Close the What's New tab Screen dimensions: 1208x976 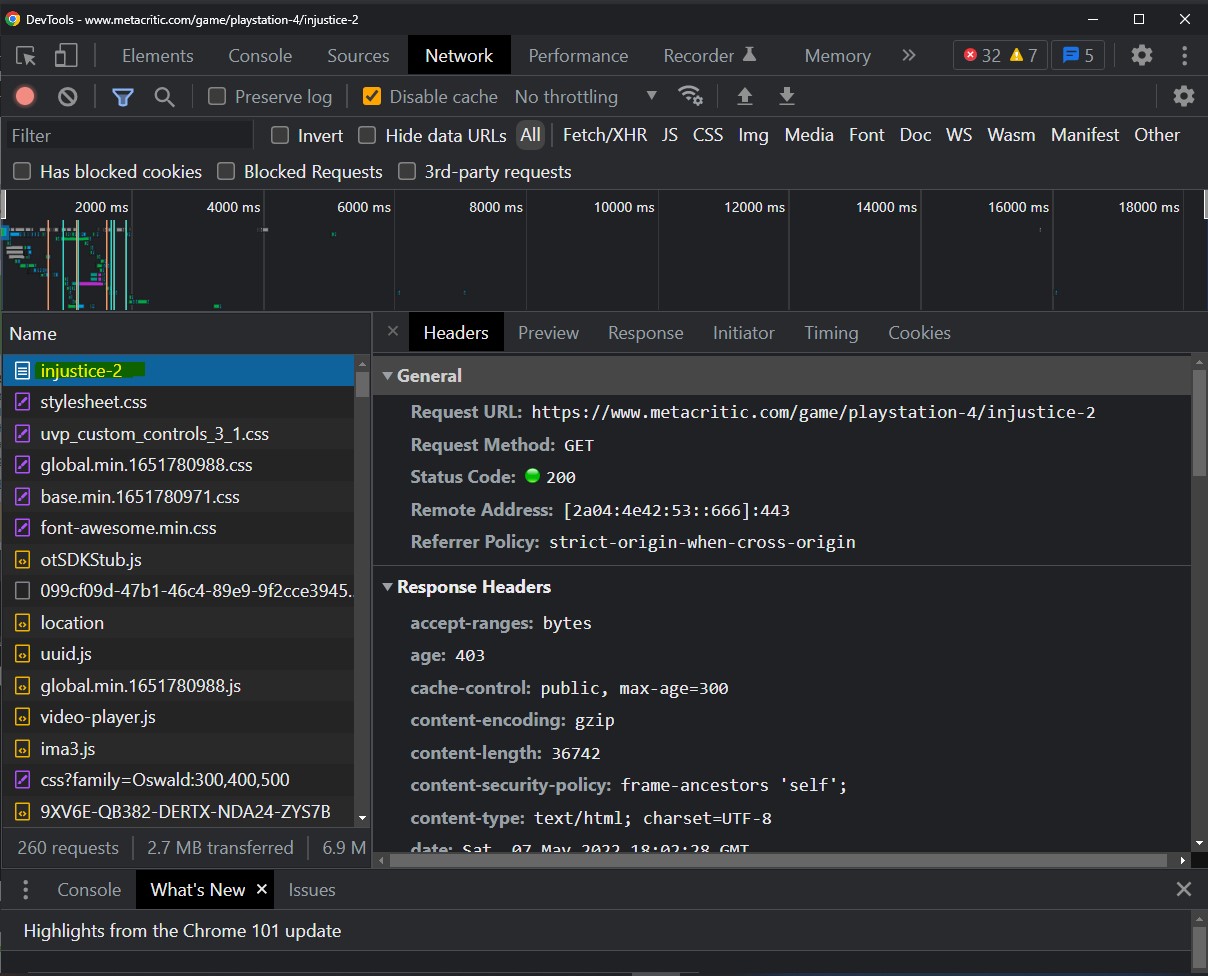[x=262, y=889]
